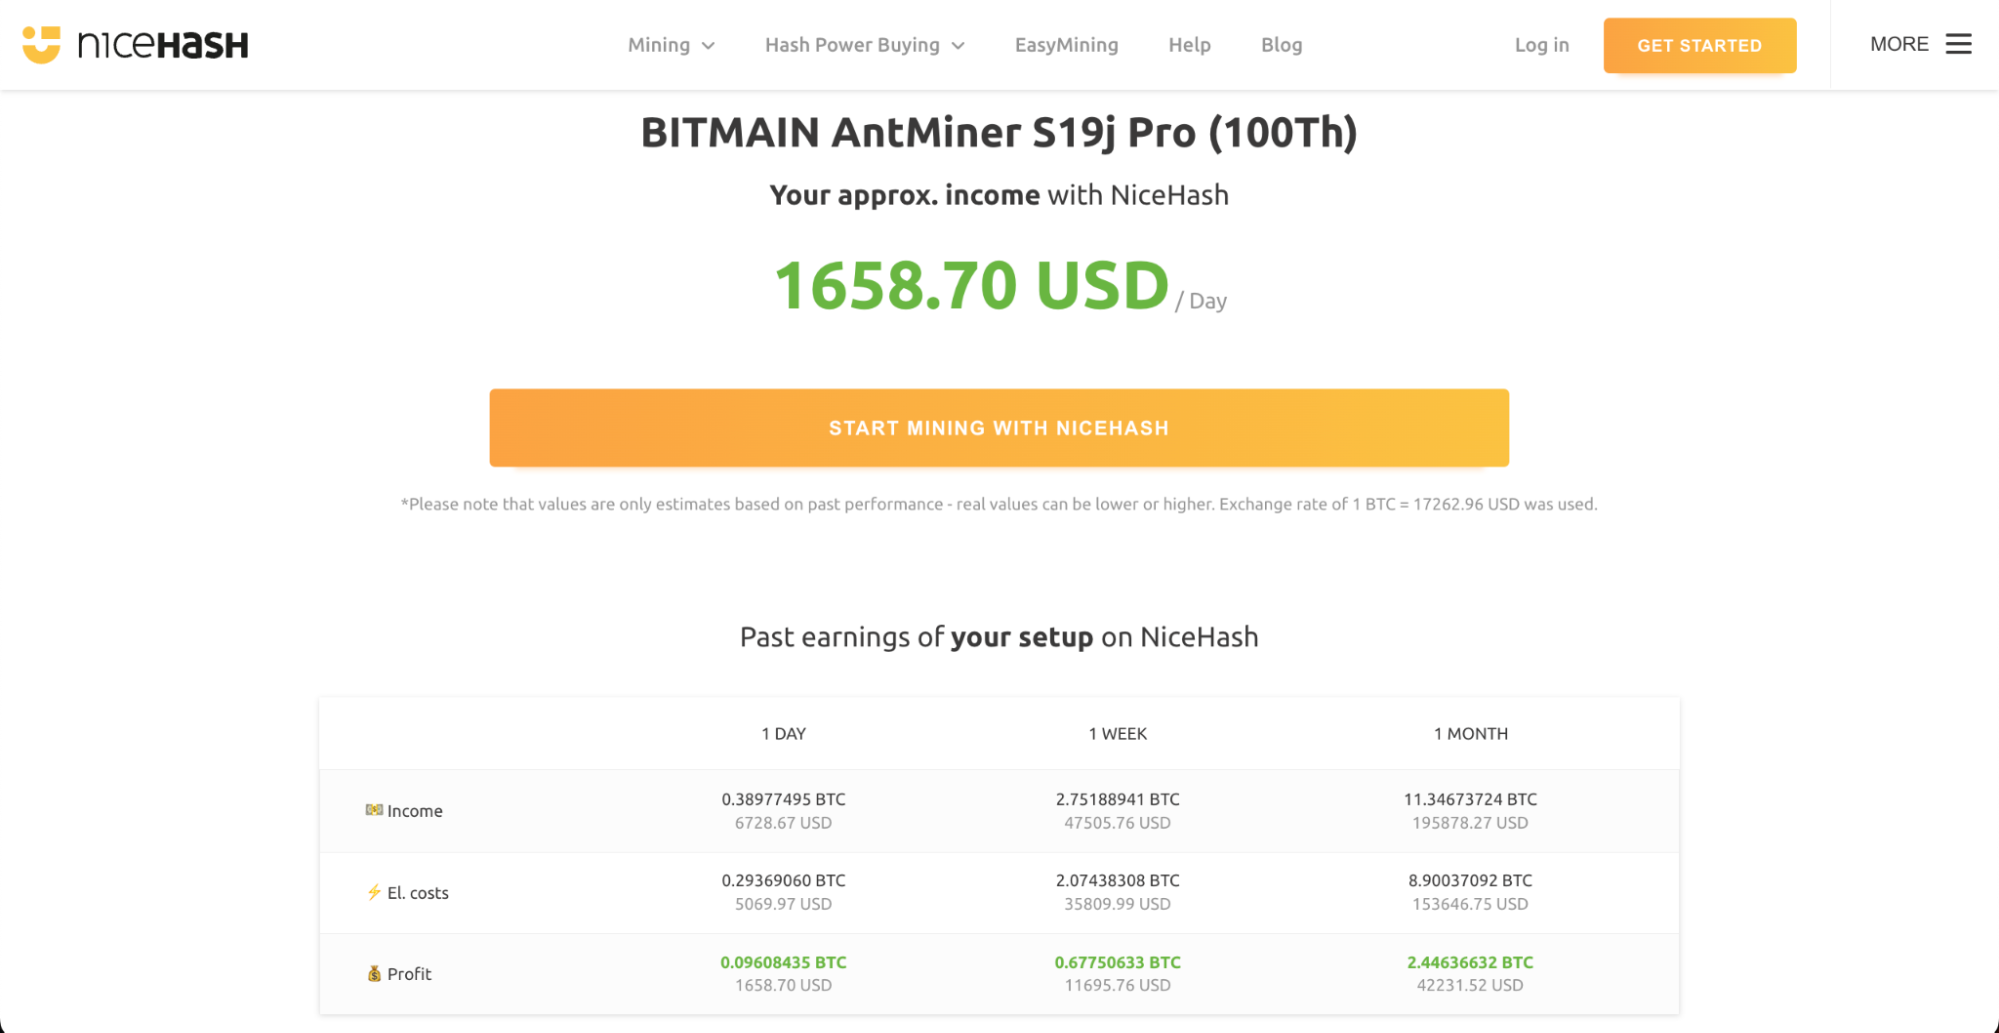This screenshot has width=1999, height=1033.
Task: Click the NiceHash smiley logo icon
Action: 41,45
